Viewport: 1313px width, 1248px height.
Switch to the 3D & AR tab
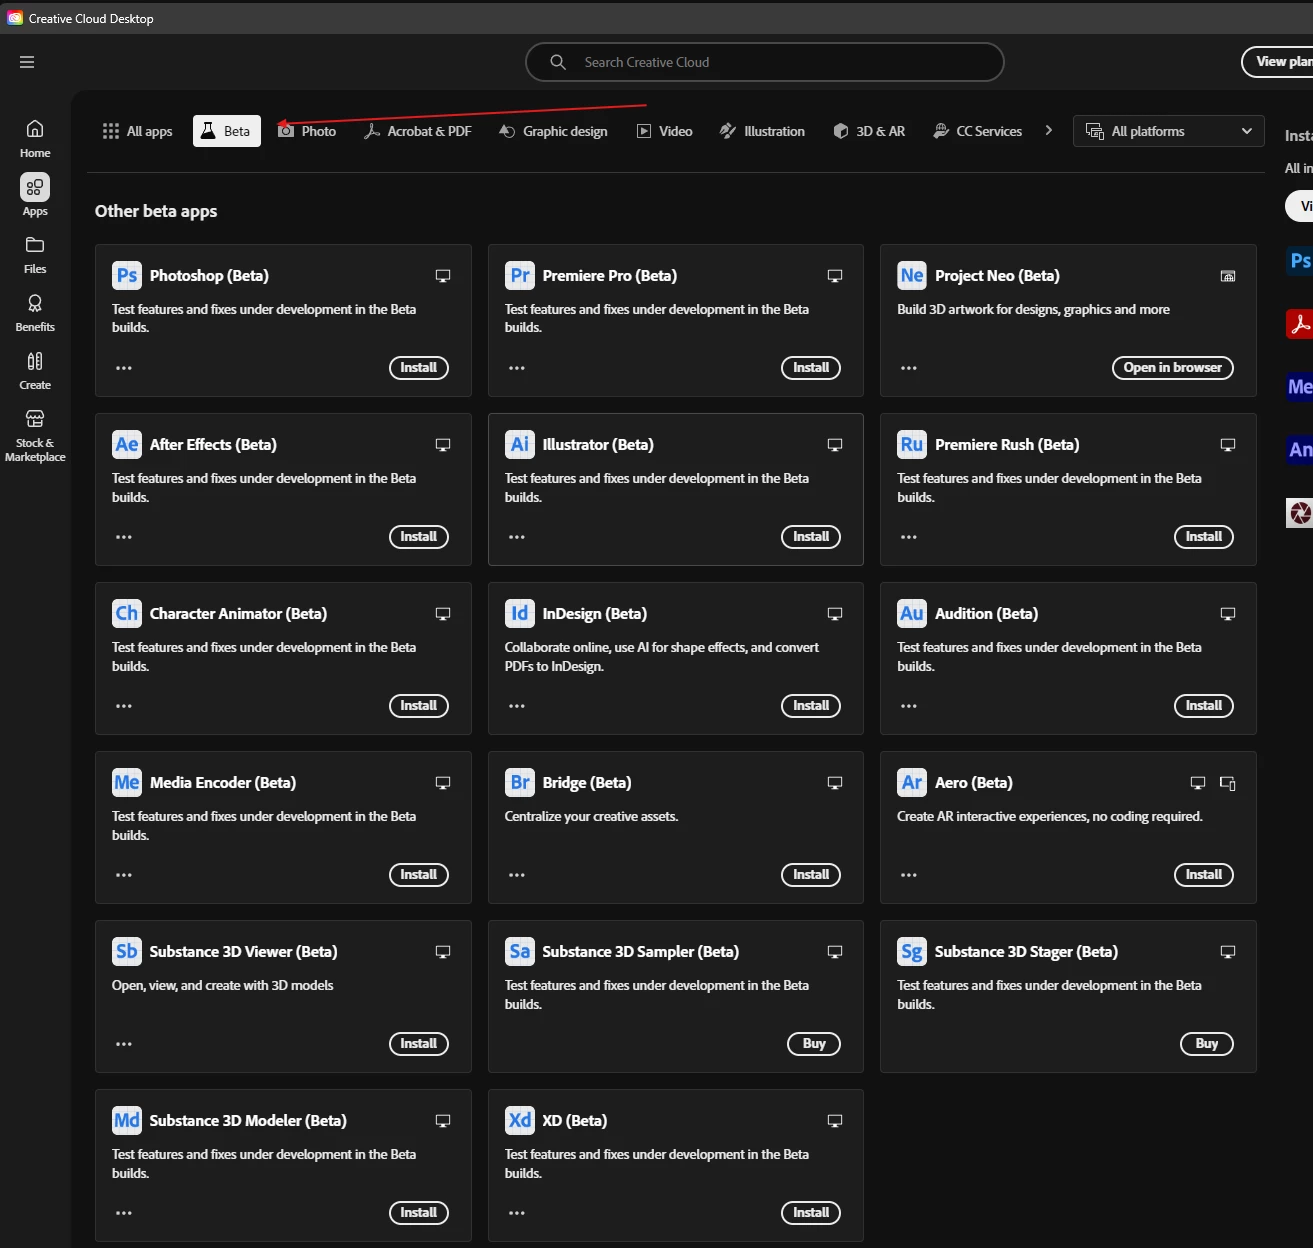tap(869, 131)
